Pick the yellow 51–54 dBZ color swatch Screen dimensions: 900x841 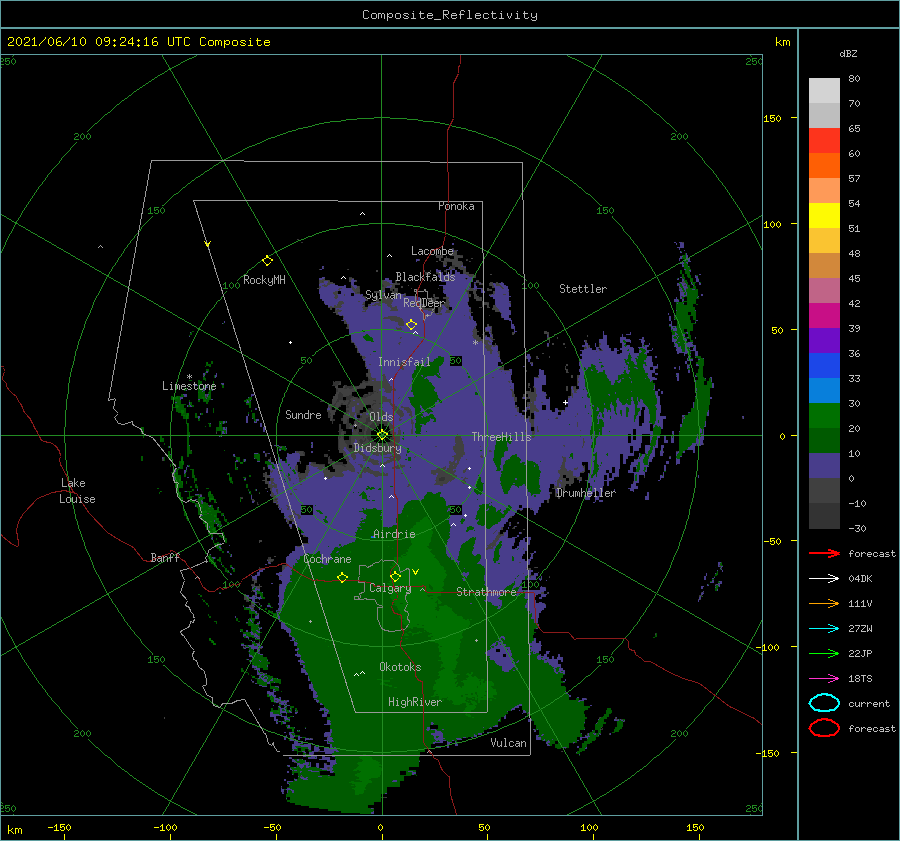(x=824, y=215)
